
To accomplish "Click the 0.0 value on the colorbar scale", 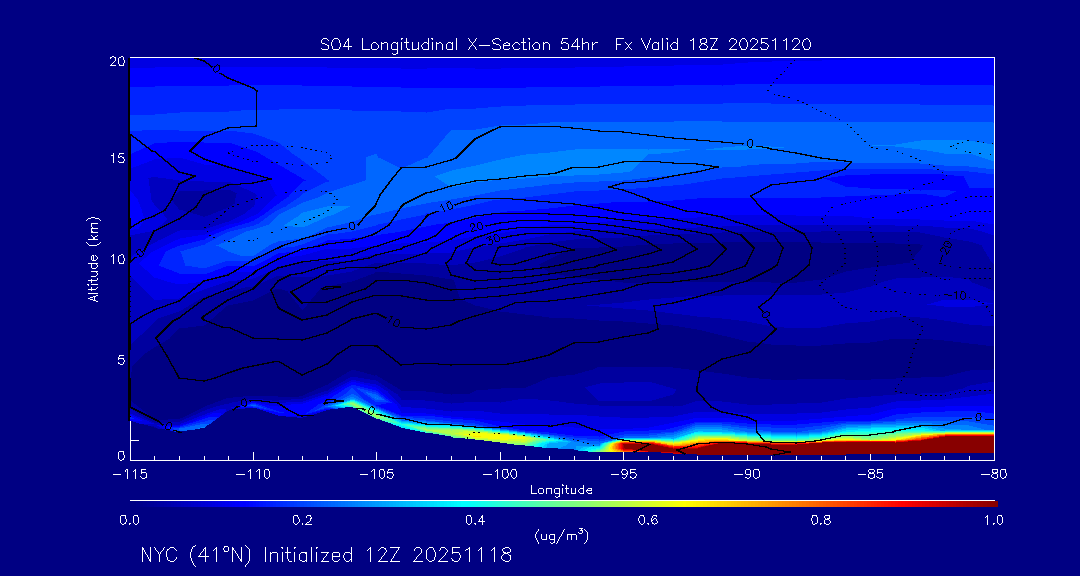I will pos(130,520).
